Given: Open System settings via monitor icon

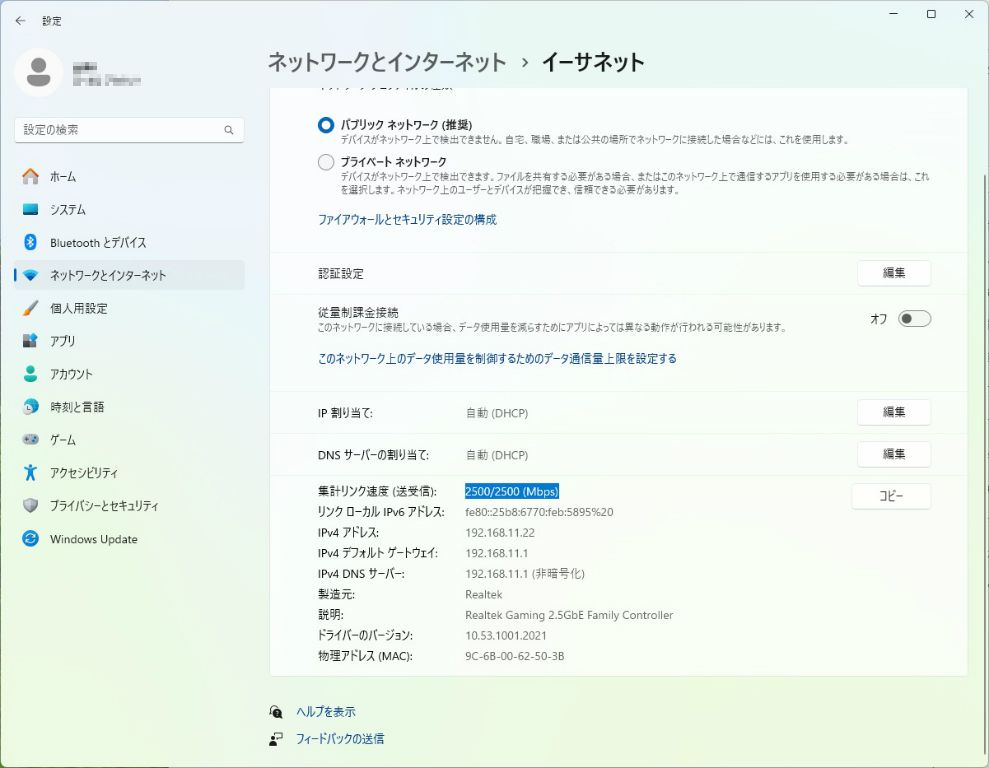Looking at the screenshot, I should [30, 209].
